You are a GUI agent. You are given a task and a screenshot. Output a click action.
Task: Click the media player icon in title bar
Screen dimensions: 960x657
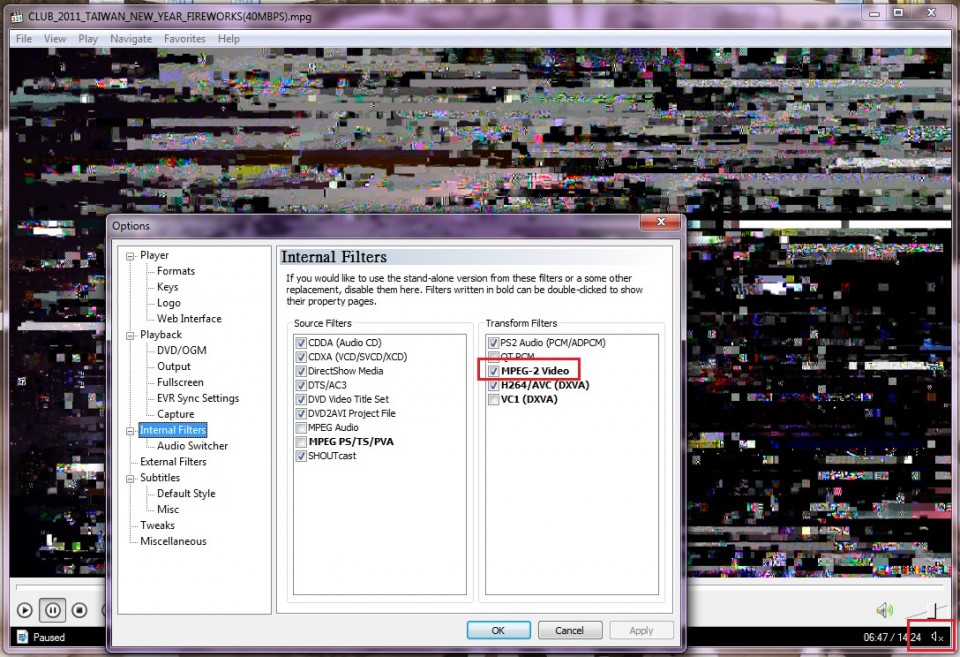pyautogui.click(x=16, y=14)
